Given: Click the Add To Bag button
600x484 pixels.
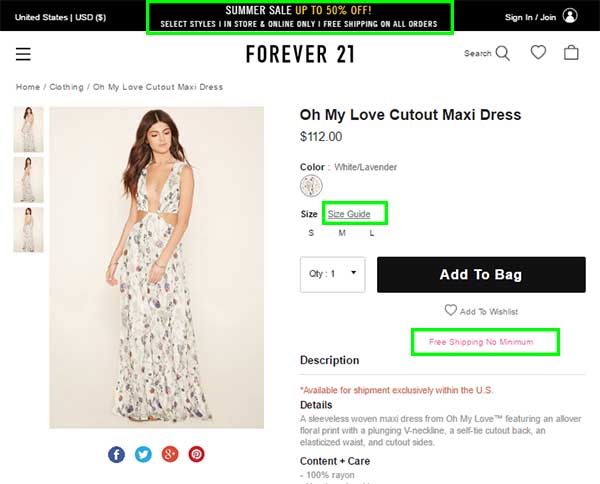Looking at the screenshot, I should coord(481,274).
